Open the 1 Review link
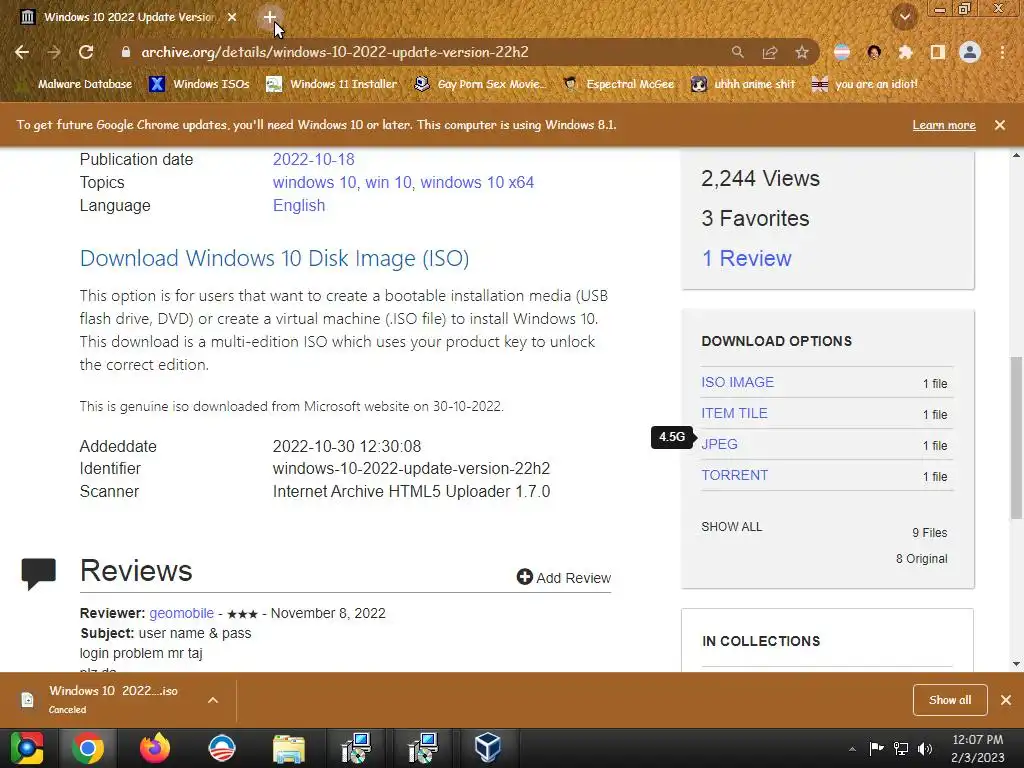The height and width of the screenshot is (768, 1024). click(x=746, y=259)
